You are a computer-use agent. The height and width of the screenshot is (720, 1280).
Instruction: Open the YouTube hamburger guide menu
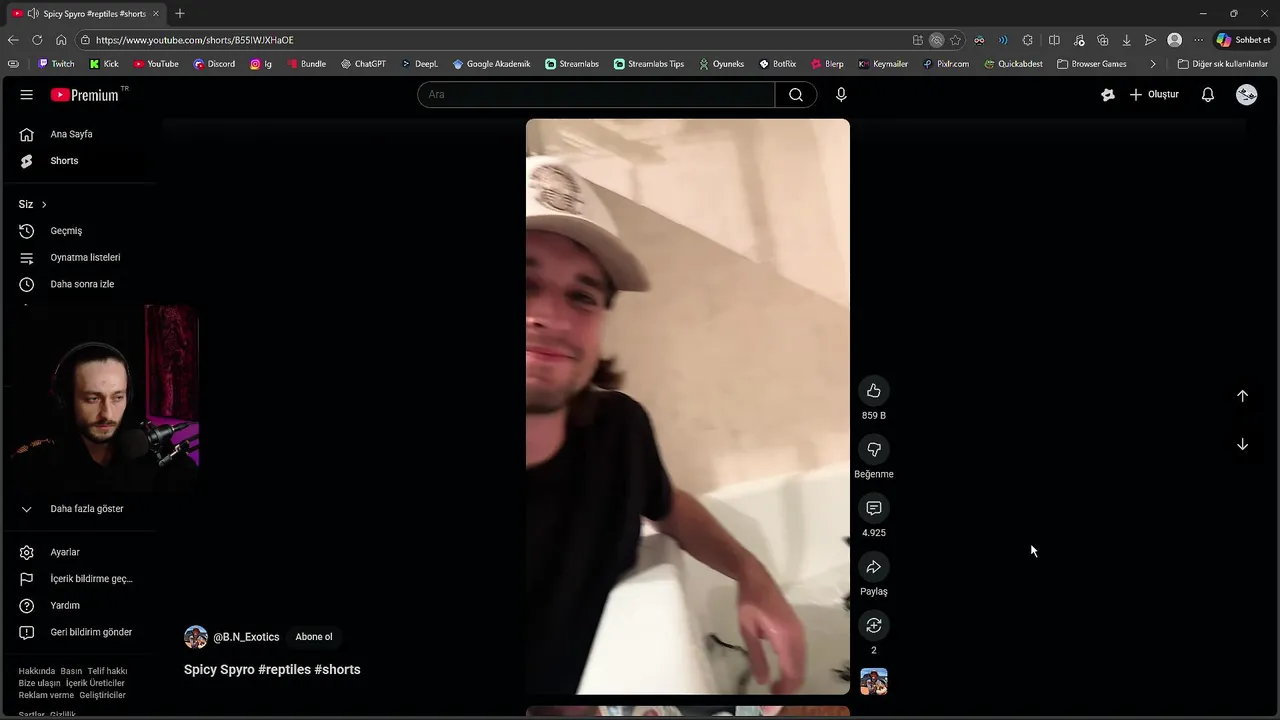pos(27,94)
